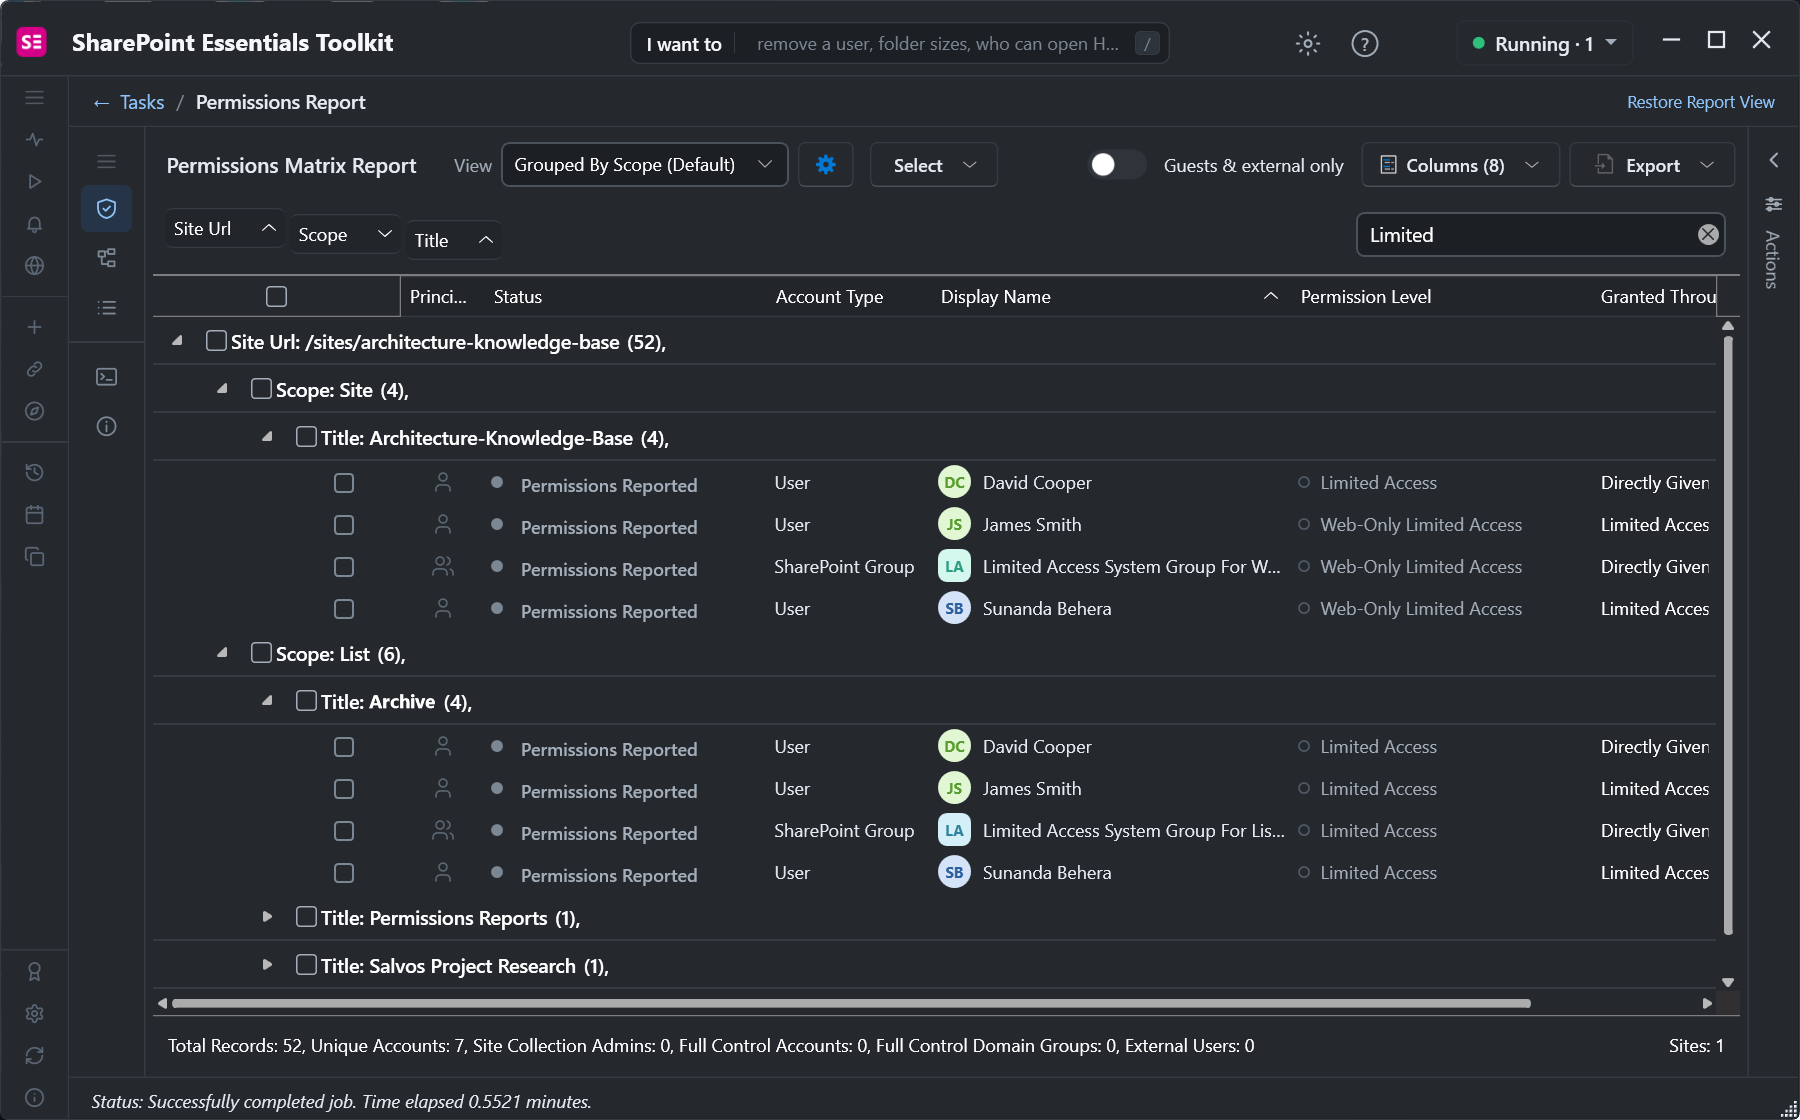Toggle the light/dark theme sun icon

(1308, 43)
